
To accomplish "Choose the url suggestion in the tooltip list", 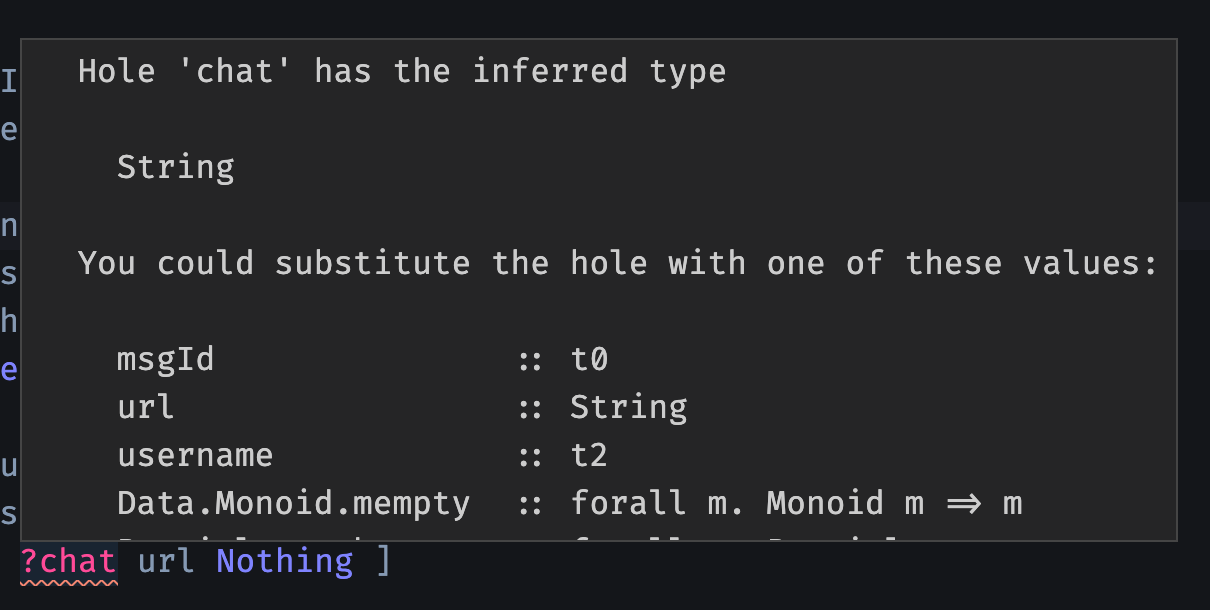I will (x=146, y=407).
